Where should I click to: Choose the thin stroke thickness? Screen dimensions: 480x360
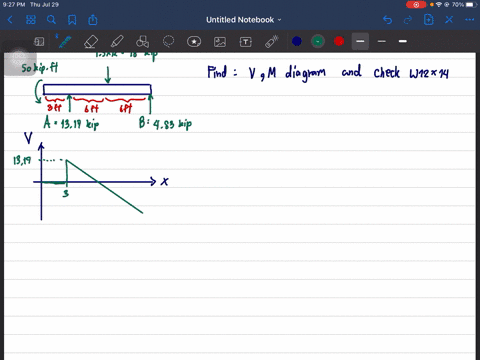[x=382, y=41]
